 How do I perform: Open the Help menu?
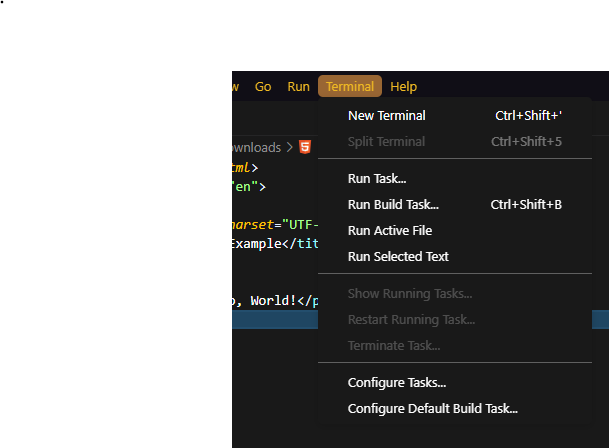[x=404, y=87]
